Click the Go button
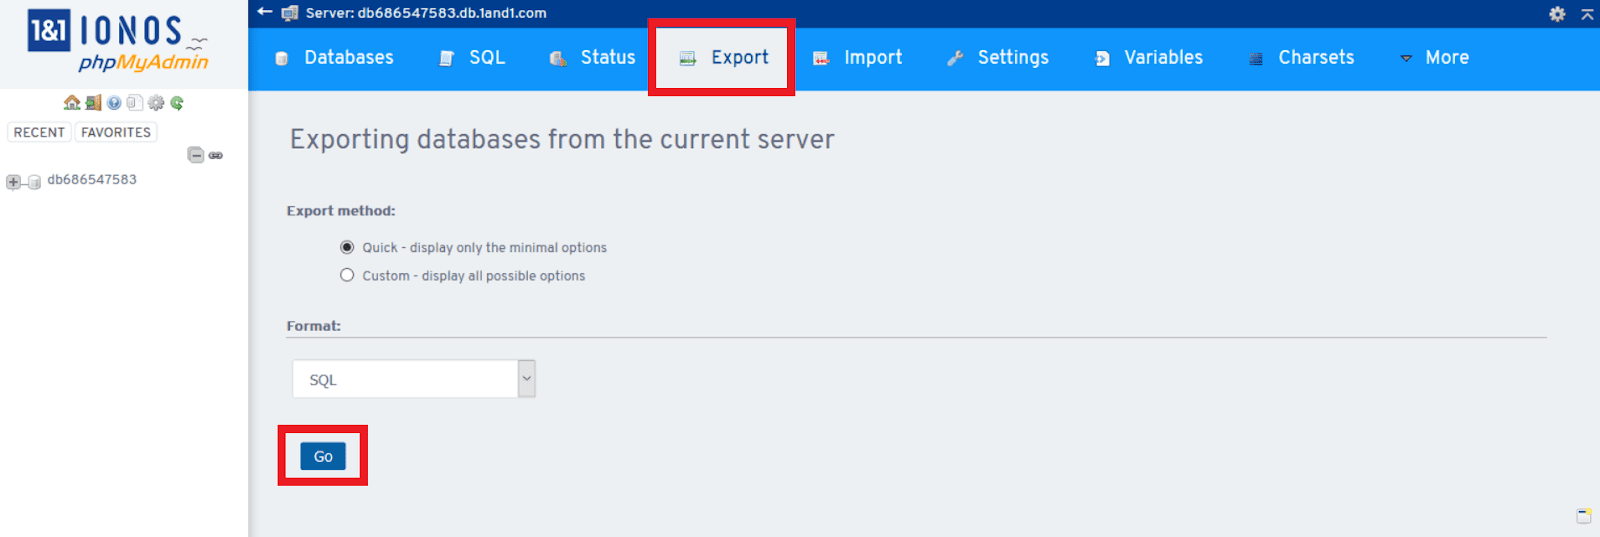The height and width of the screenshot is (537, 1600). (x=323, y=456)
